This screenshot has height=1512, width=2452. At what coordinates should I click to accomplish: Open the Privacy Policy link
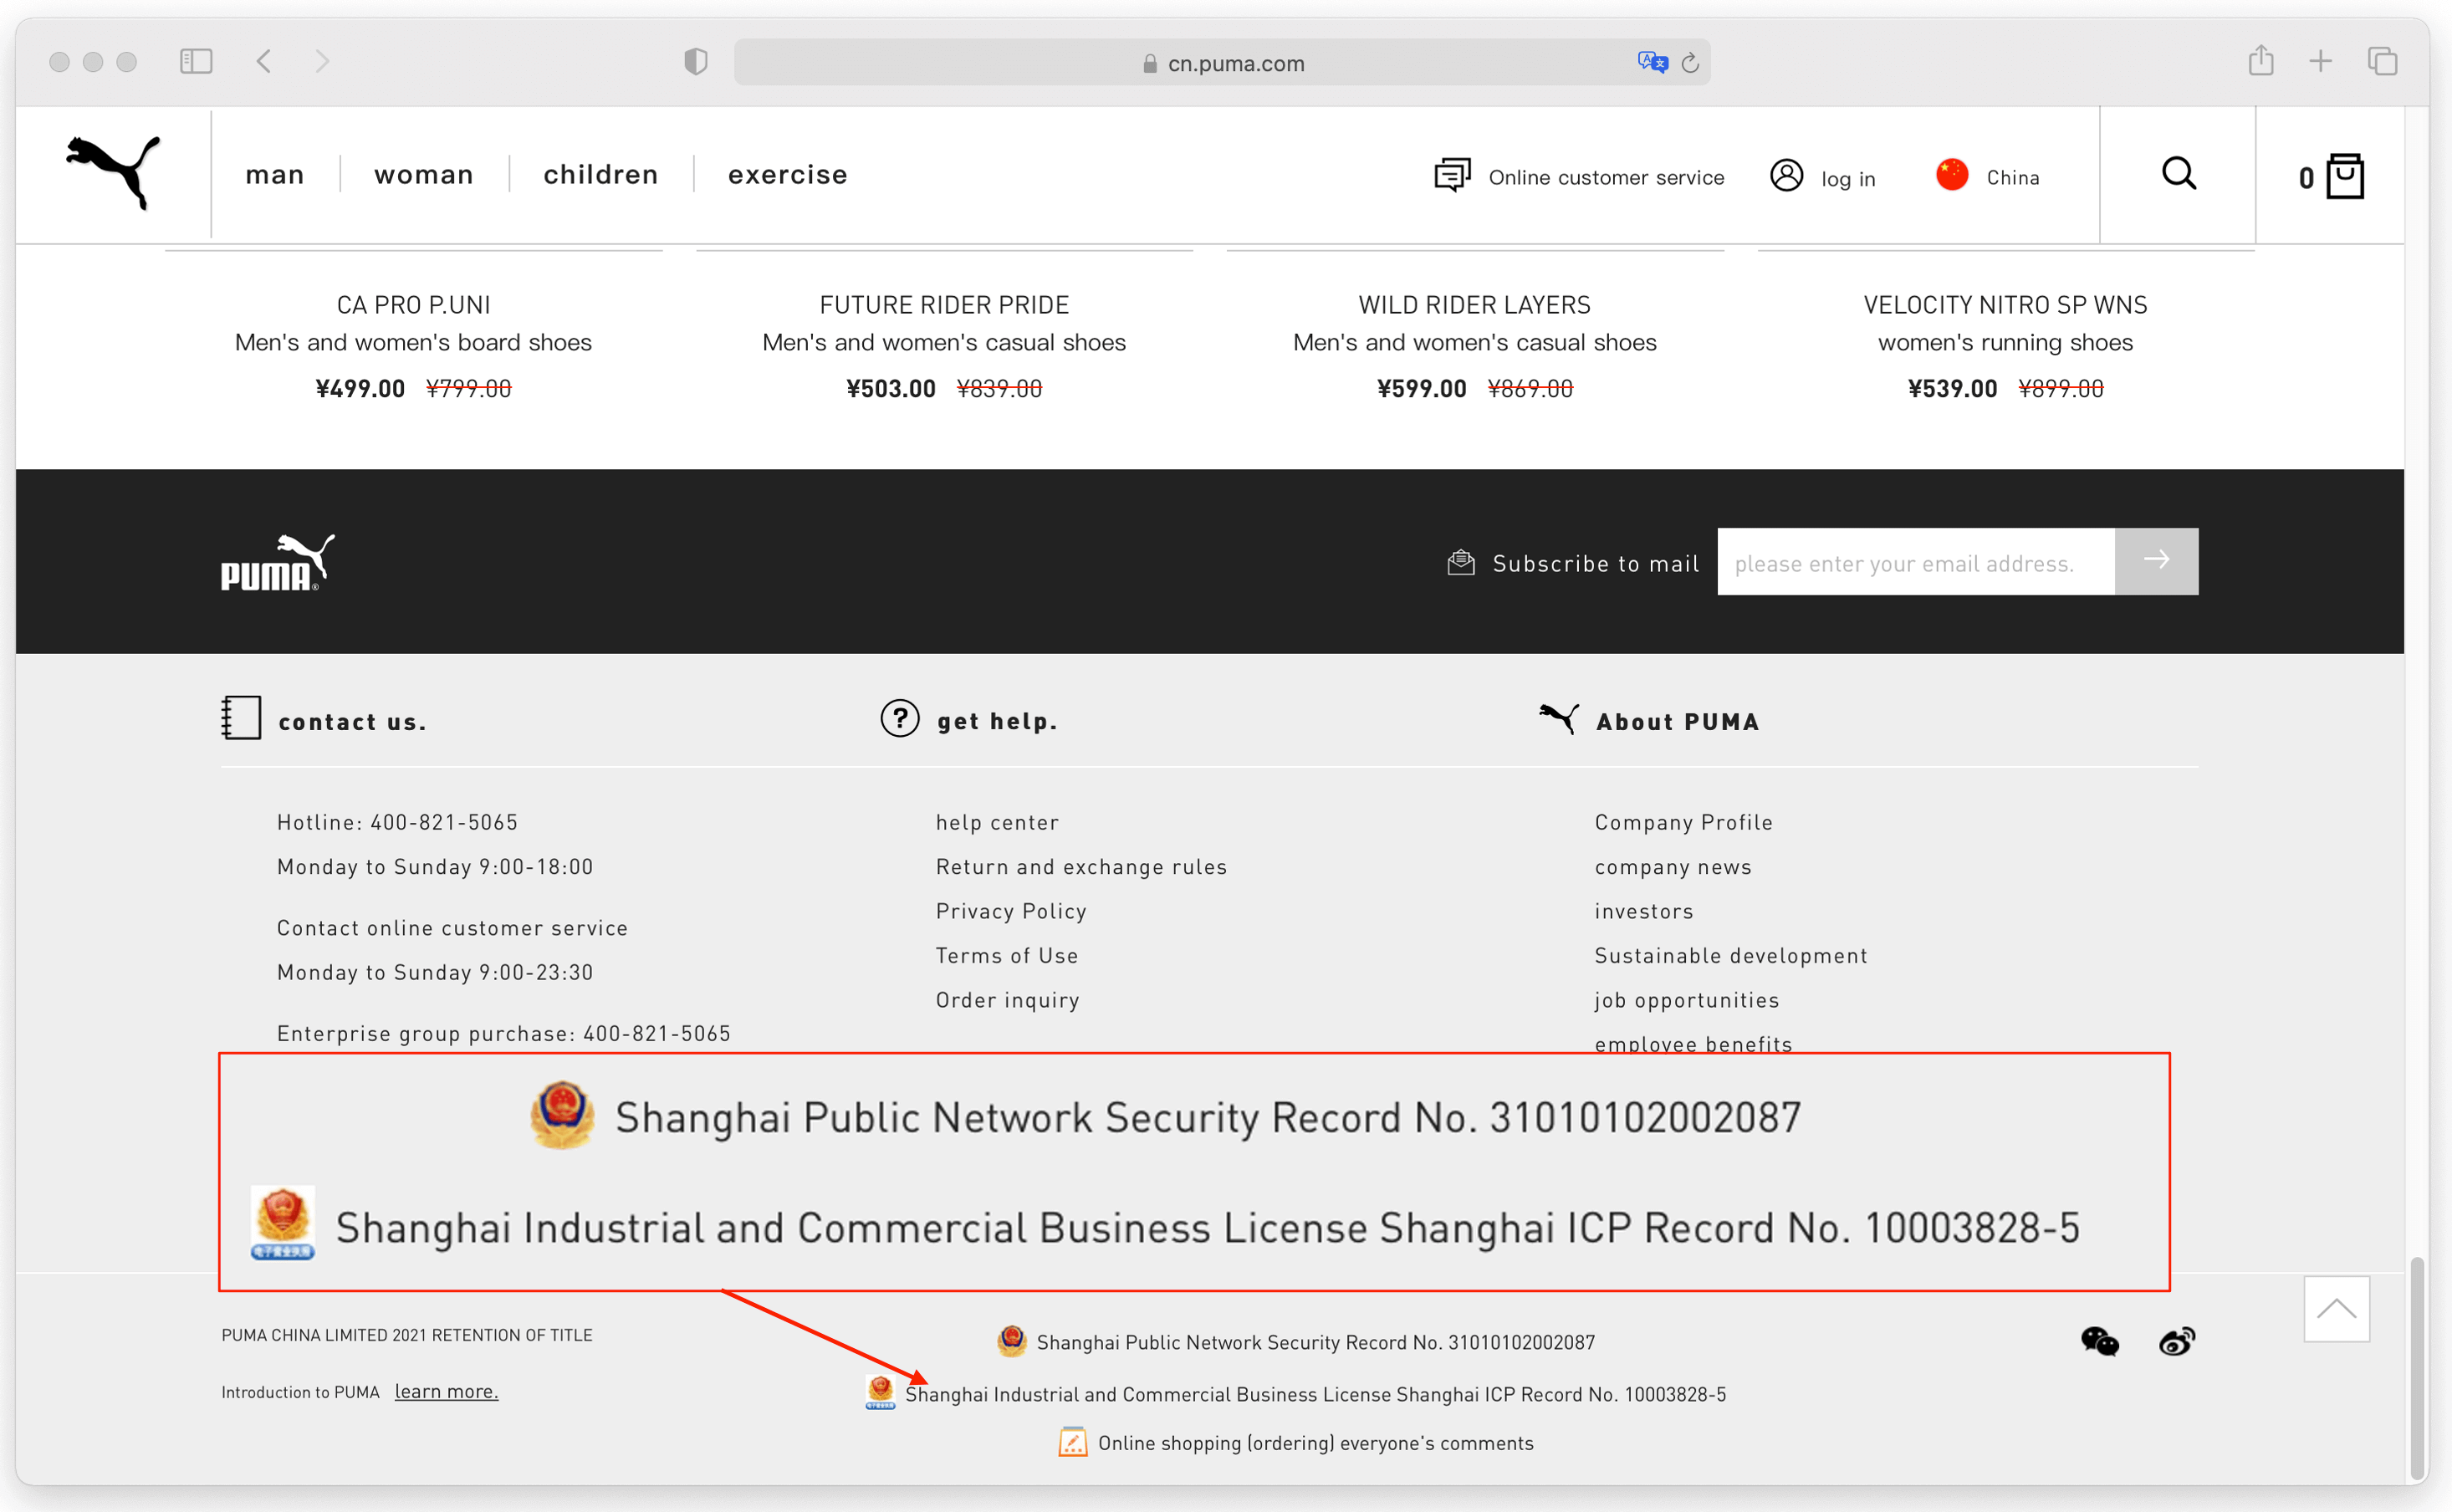click(1011, 911)
